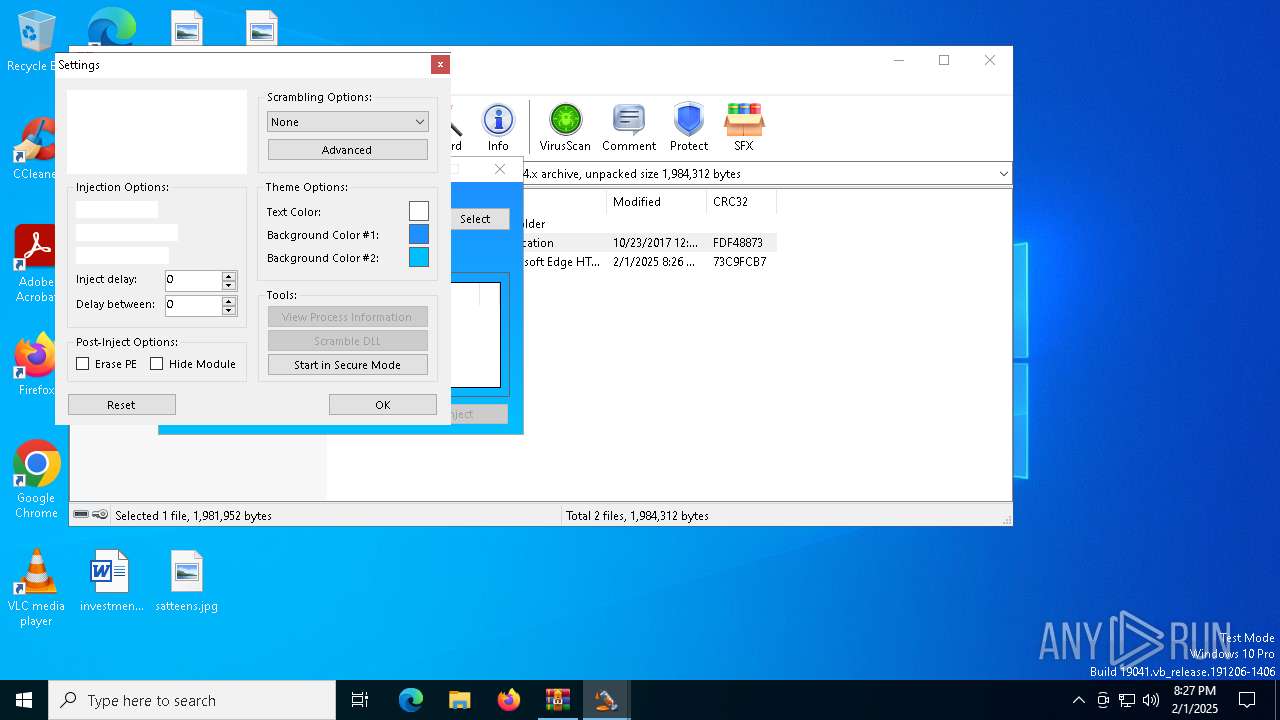Viewport: 1280px width, 720px height.
Task: Open the Scrambling Options dropdown
Action: pyautogui.click(x=348, y=122)
